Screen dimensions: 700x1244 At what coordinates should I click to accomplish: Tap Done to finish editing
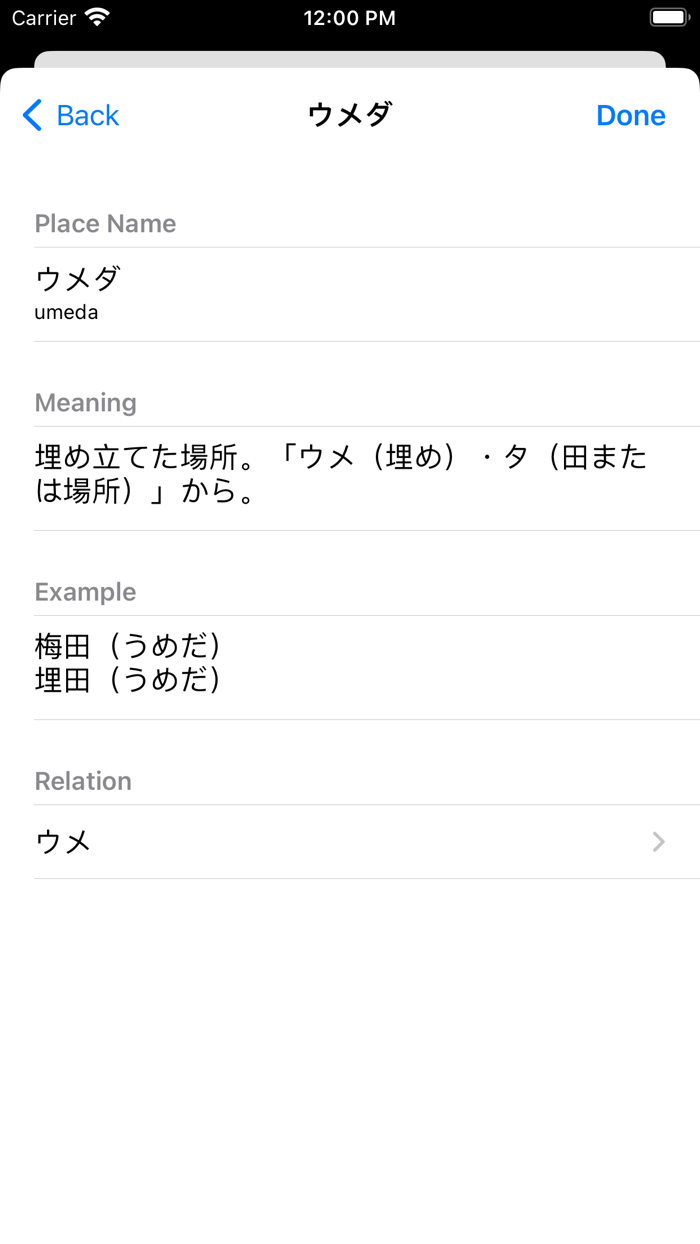click(x=630, y=115)
